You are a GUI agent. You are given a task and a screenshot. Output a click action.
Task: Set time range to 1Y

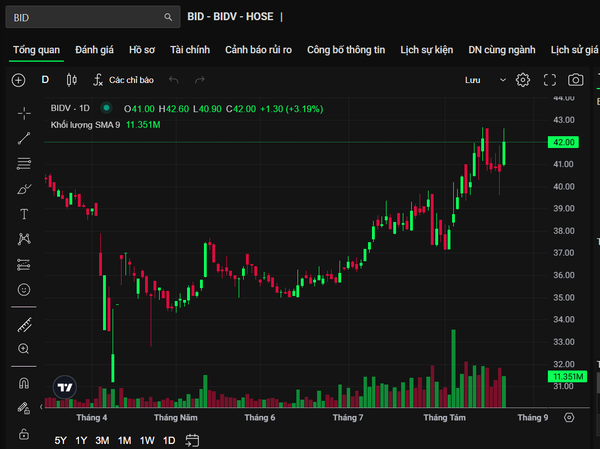click(81, 441)
